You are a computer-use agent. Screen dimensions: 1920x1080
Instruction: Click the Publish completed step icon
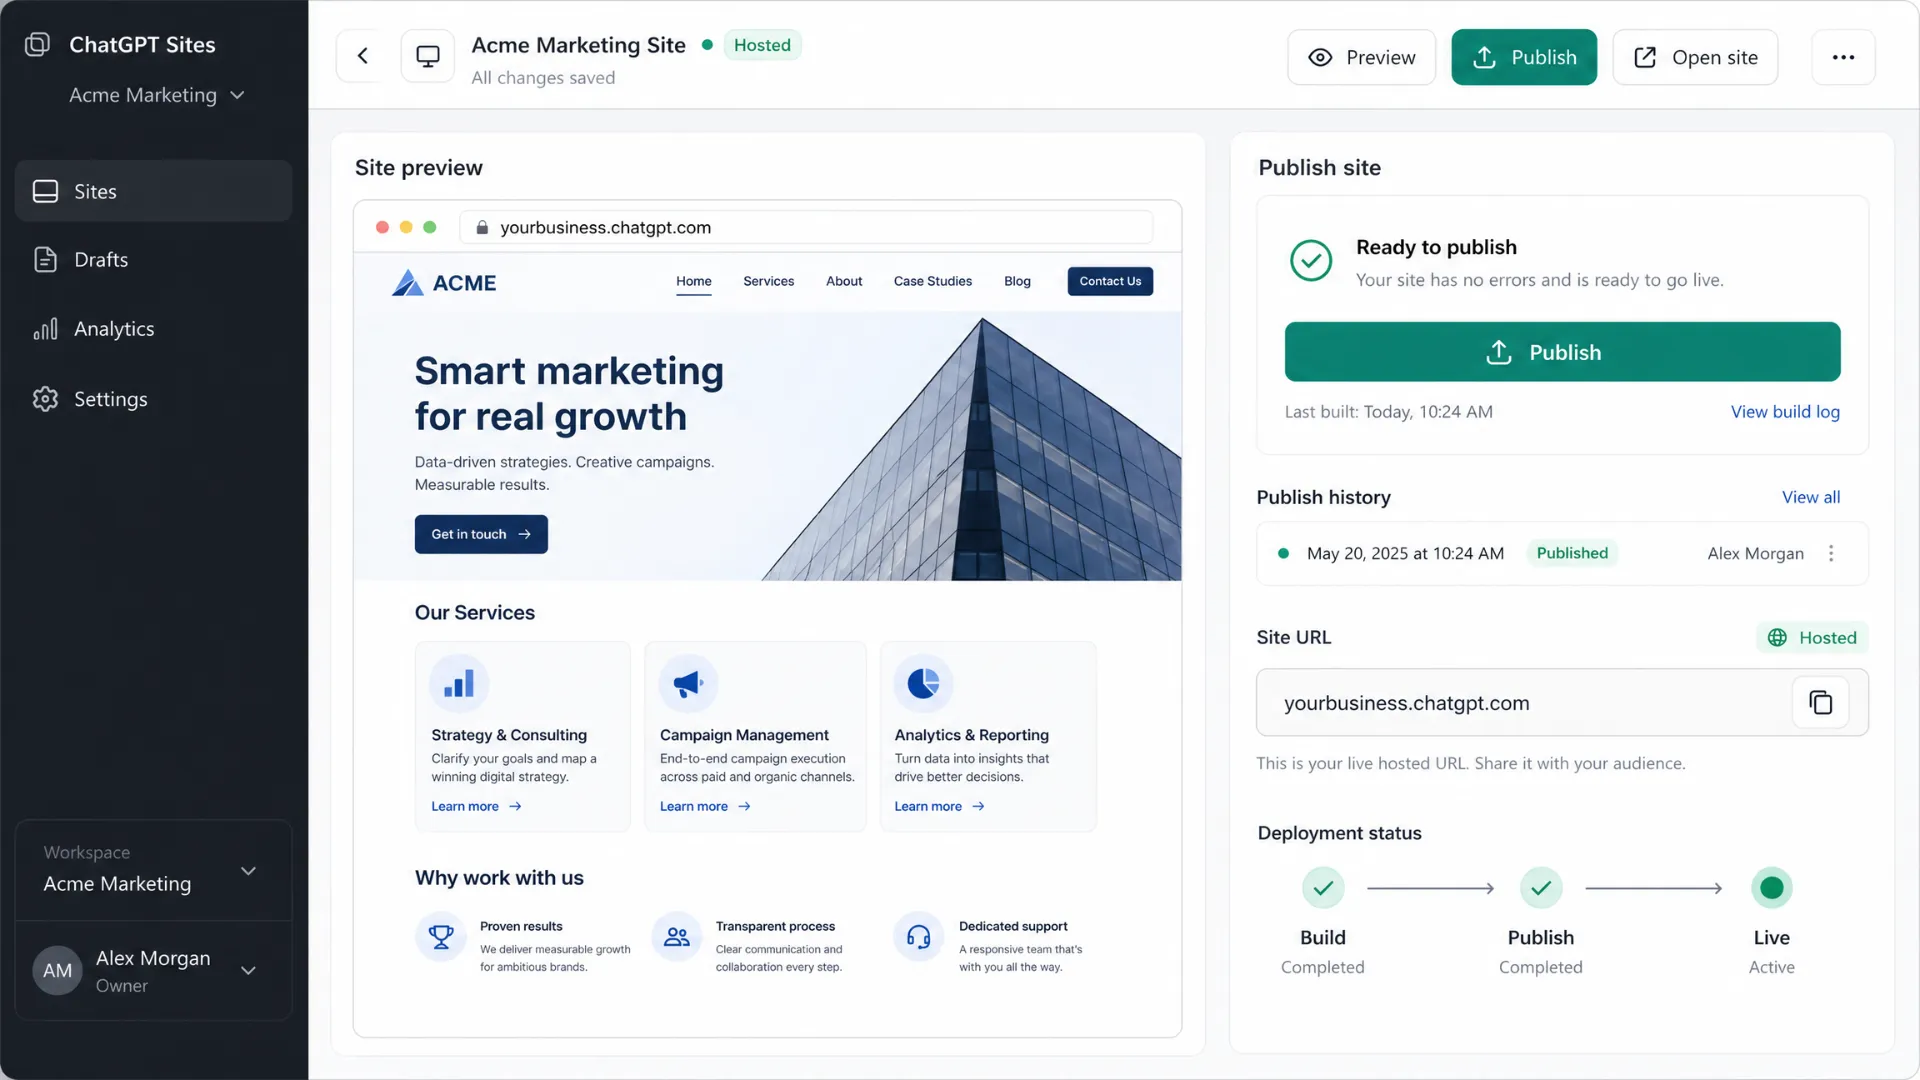pos(1541,888)
